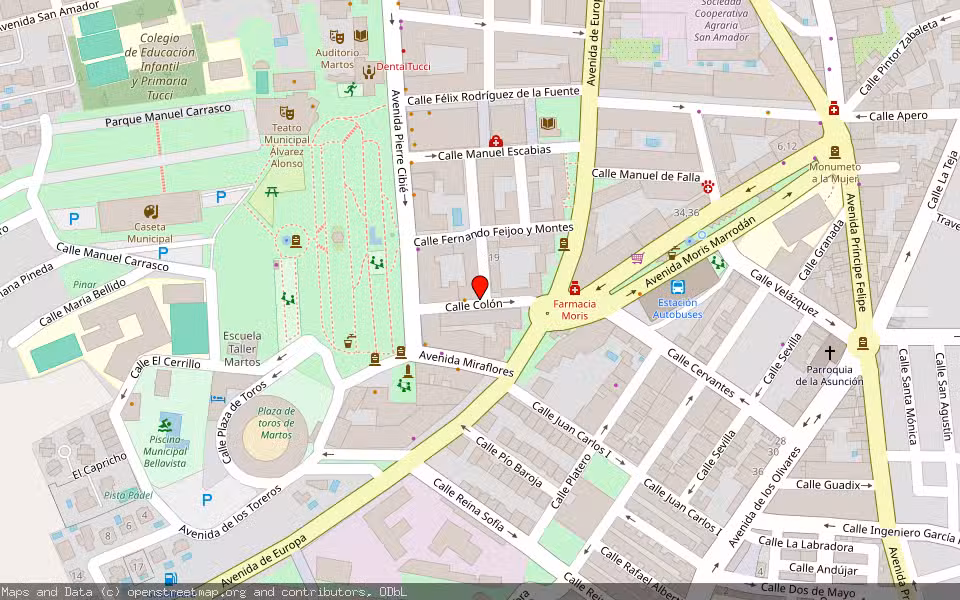Select the Colegio de Educación Infantil label
The height and width of the screenshot is (600, 960).
tap(160, 66)
